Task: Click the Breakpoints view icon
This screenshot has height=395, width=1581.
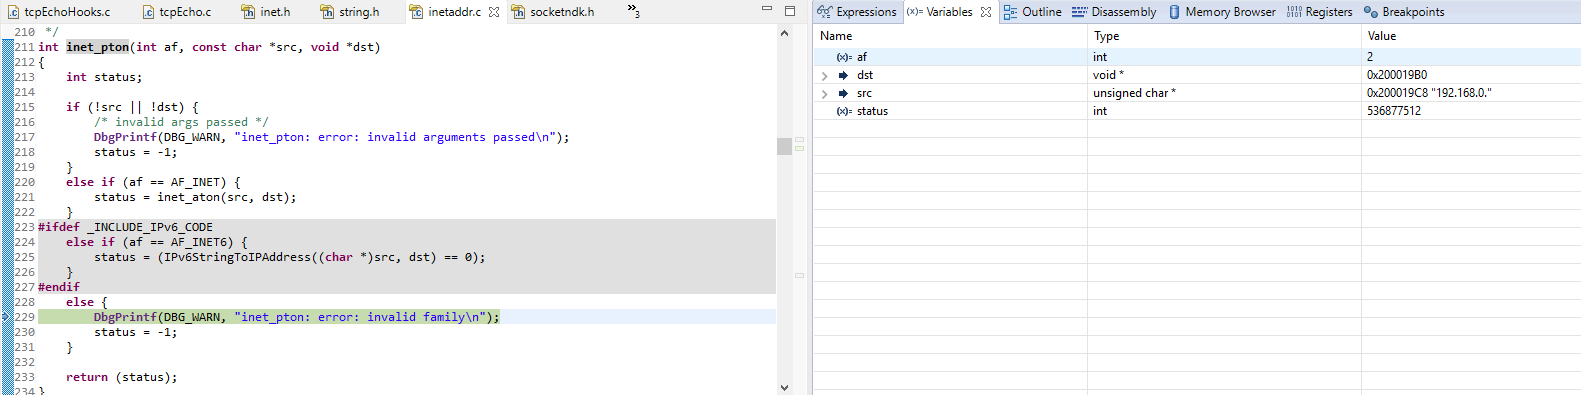Action: pos(1370,12)
